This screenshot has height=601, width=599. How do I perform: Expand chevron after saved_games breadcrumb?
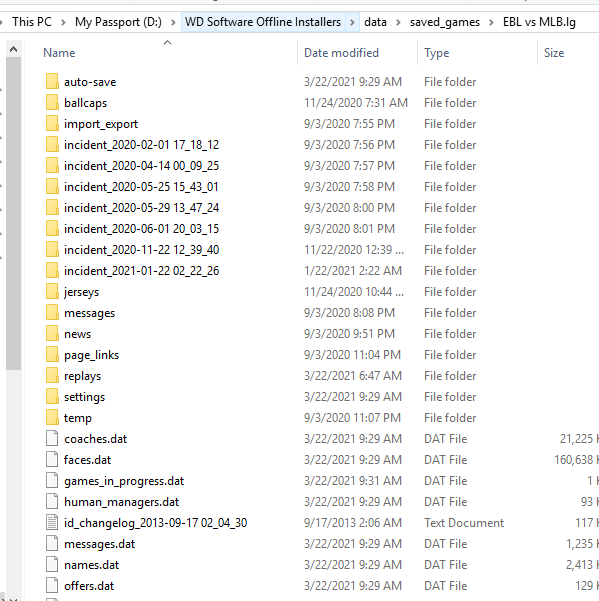[491, 22]
